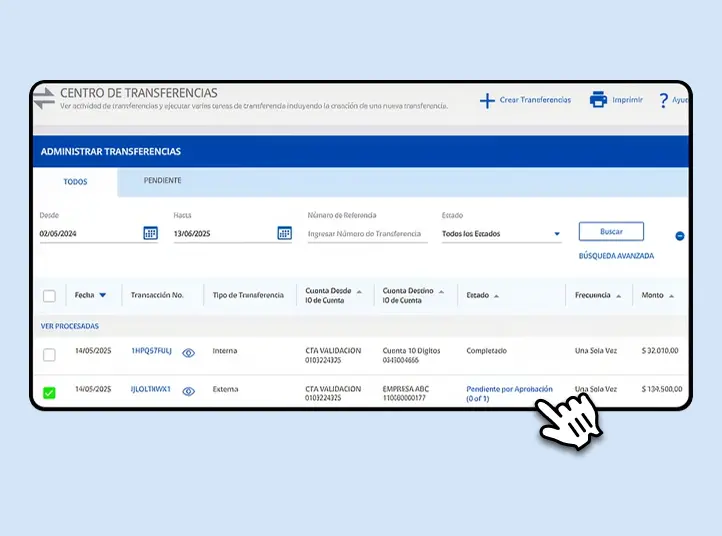Click the Número de Referencia input field
The height and width of the screenshot is (536, 722).
coord(367,234)
